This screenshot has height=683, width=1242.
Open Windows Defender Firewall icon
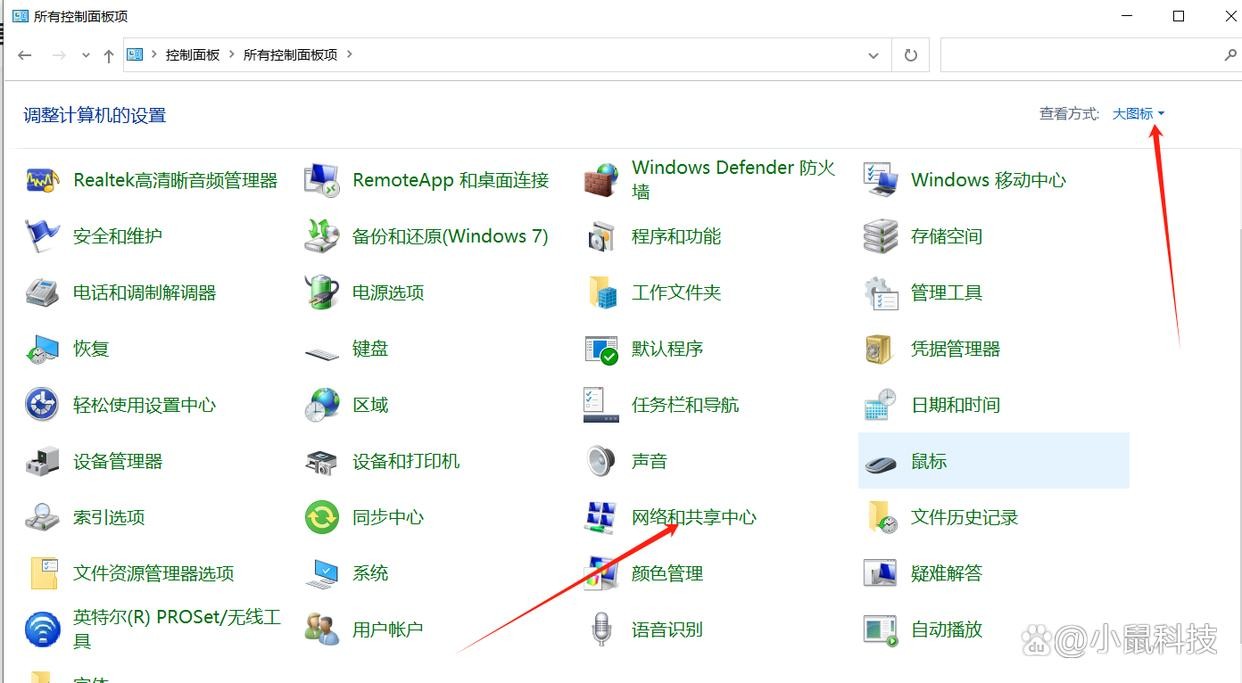pyautogui.click(x=601, y=181)
